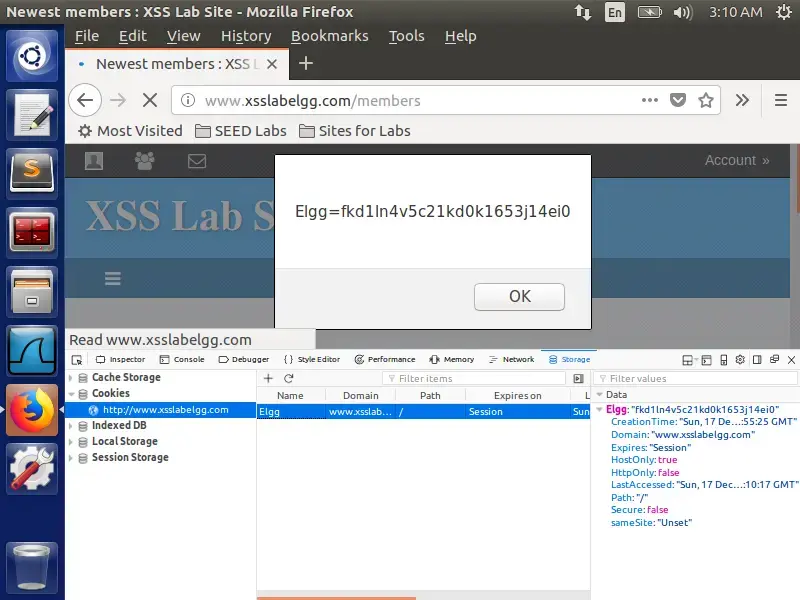The height and width of the screenshot is (600, 800).
Task: Open the Tools menu
Action: (406, 36)
